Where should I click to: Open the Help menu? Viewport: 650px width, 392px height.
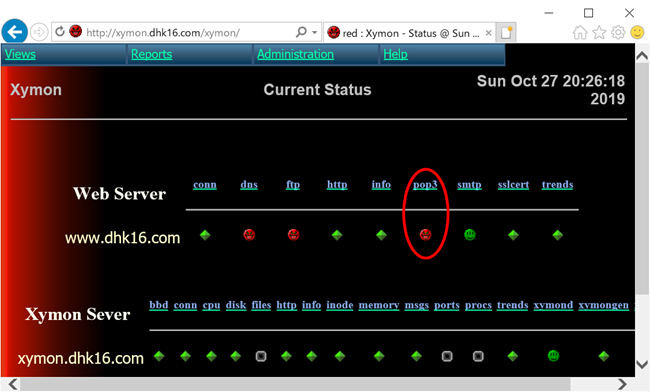click(x=395, y=54)
